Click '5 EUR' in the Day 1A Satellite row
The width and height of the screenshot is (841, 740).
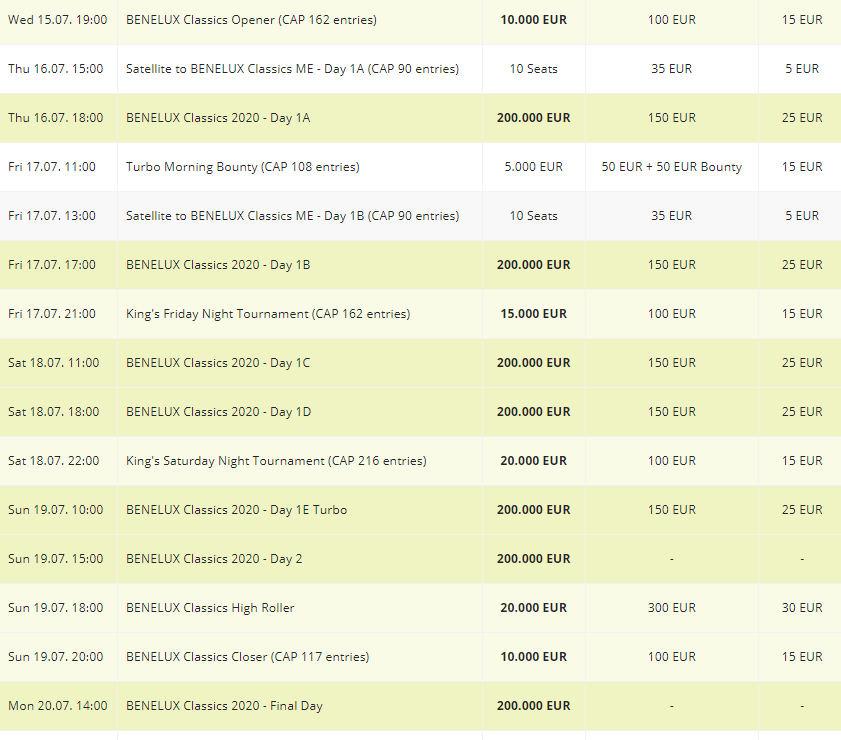(x=802, y=69)
